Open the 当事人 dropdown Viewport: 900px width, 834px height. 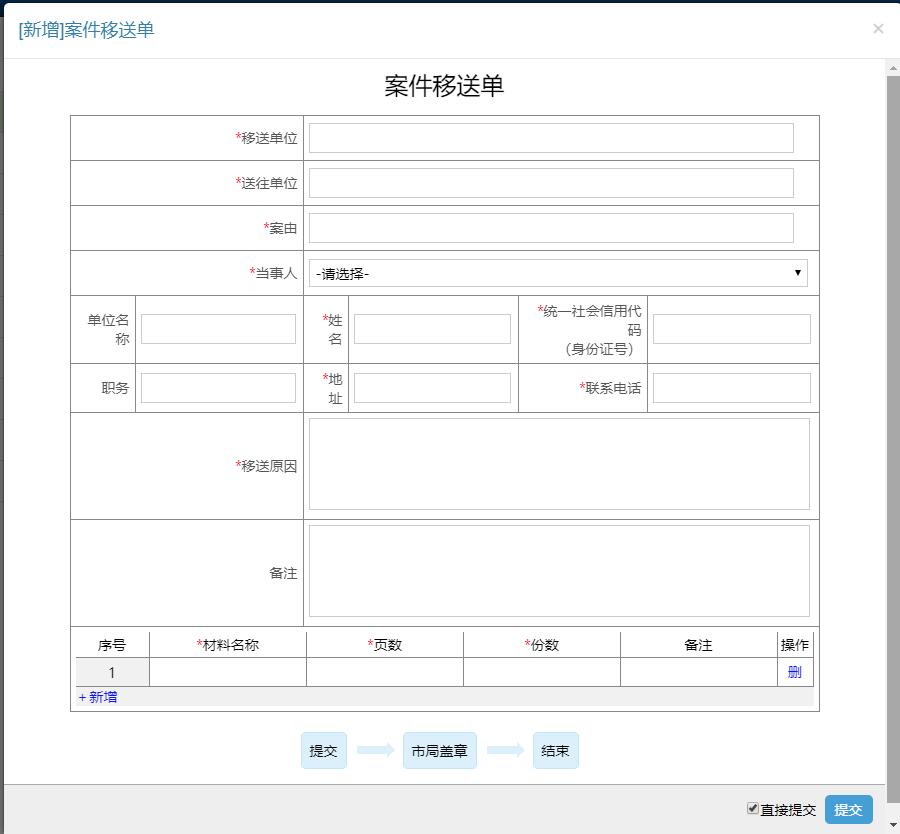(558, 273)
